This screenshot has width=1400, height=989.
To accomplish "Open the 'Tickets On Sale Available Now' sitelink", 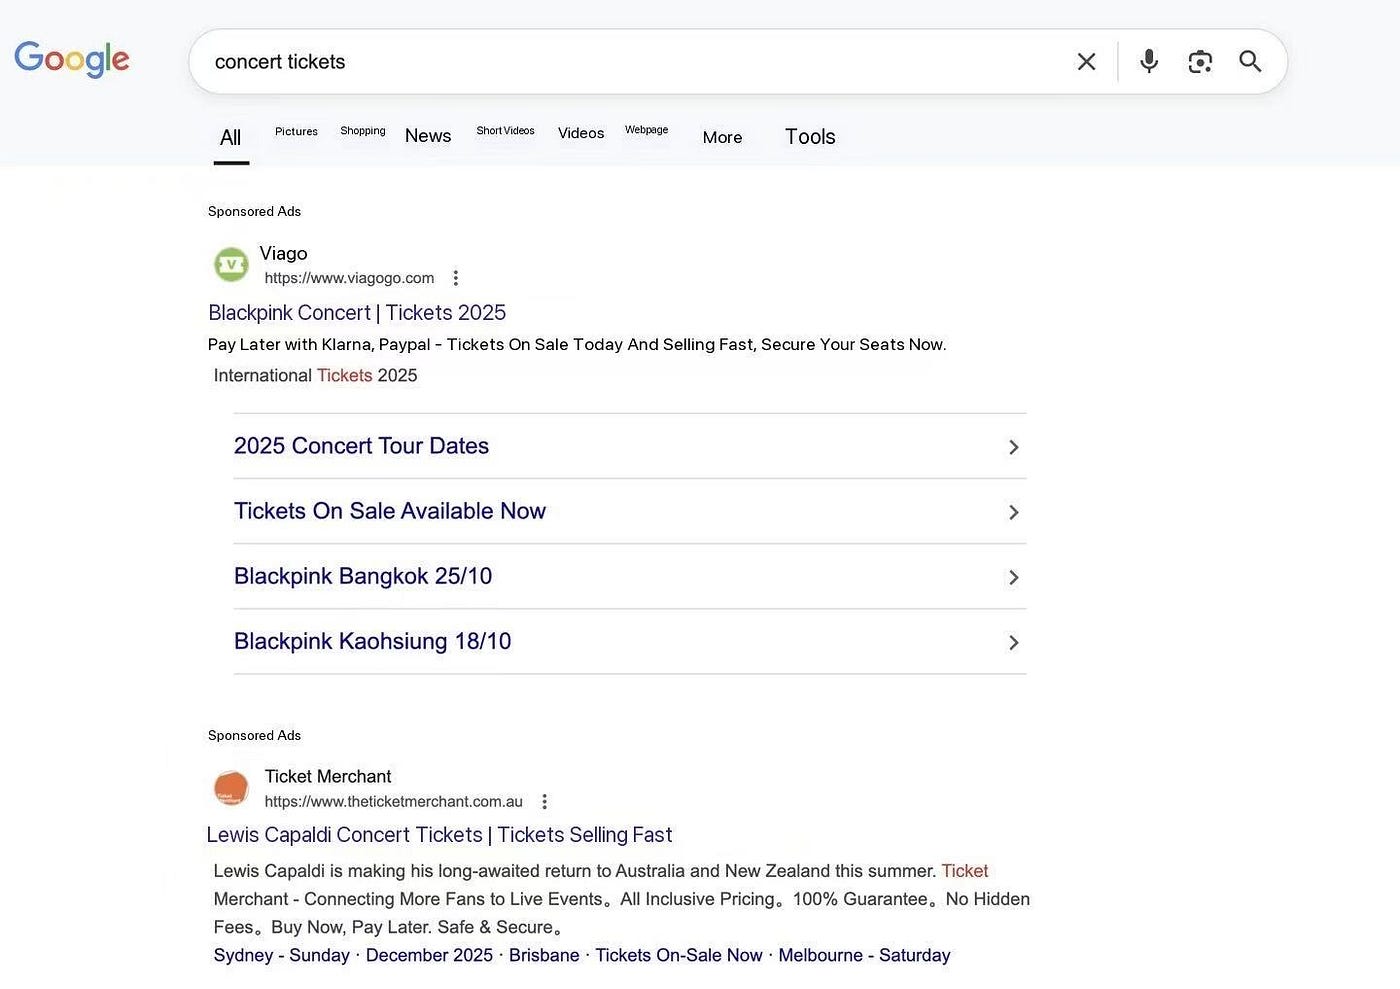I will pos(390,511).
